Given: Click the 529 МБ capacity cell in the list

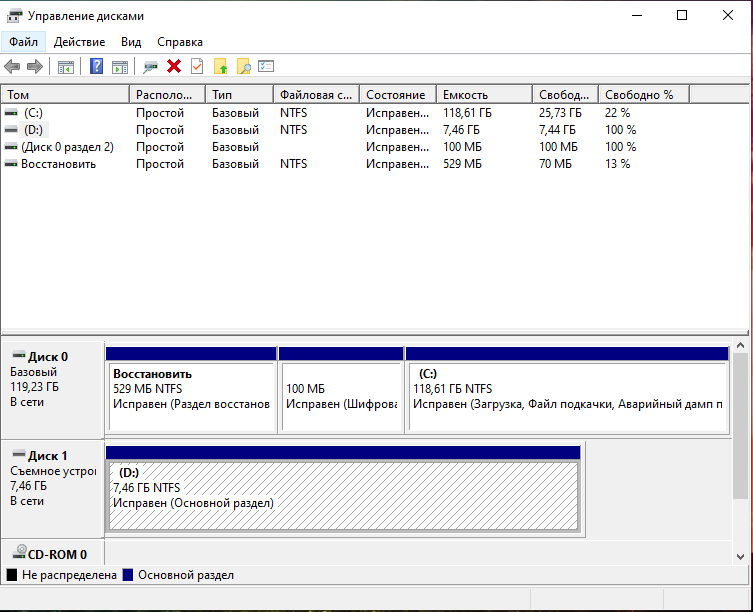Looking at the screenshot, I should [x=462, y=164].
